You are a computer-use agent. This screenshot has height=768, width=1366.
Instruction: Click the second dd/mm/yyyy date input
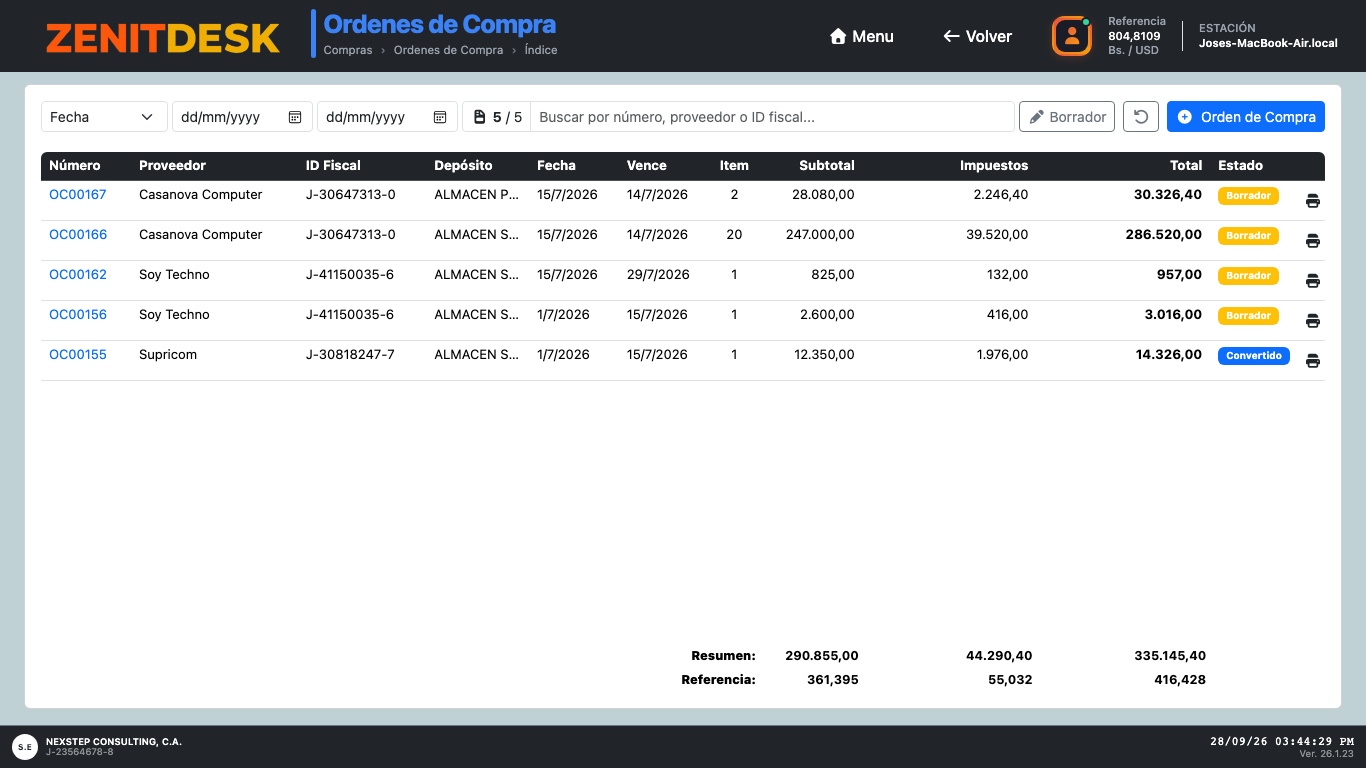tap(387, 117)
